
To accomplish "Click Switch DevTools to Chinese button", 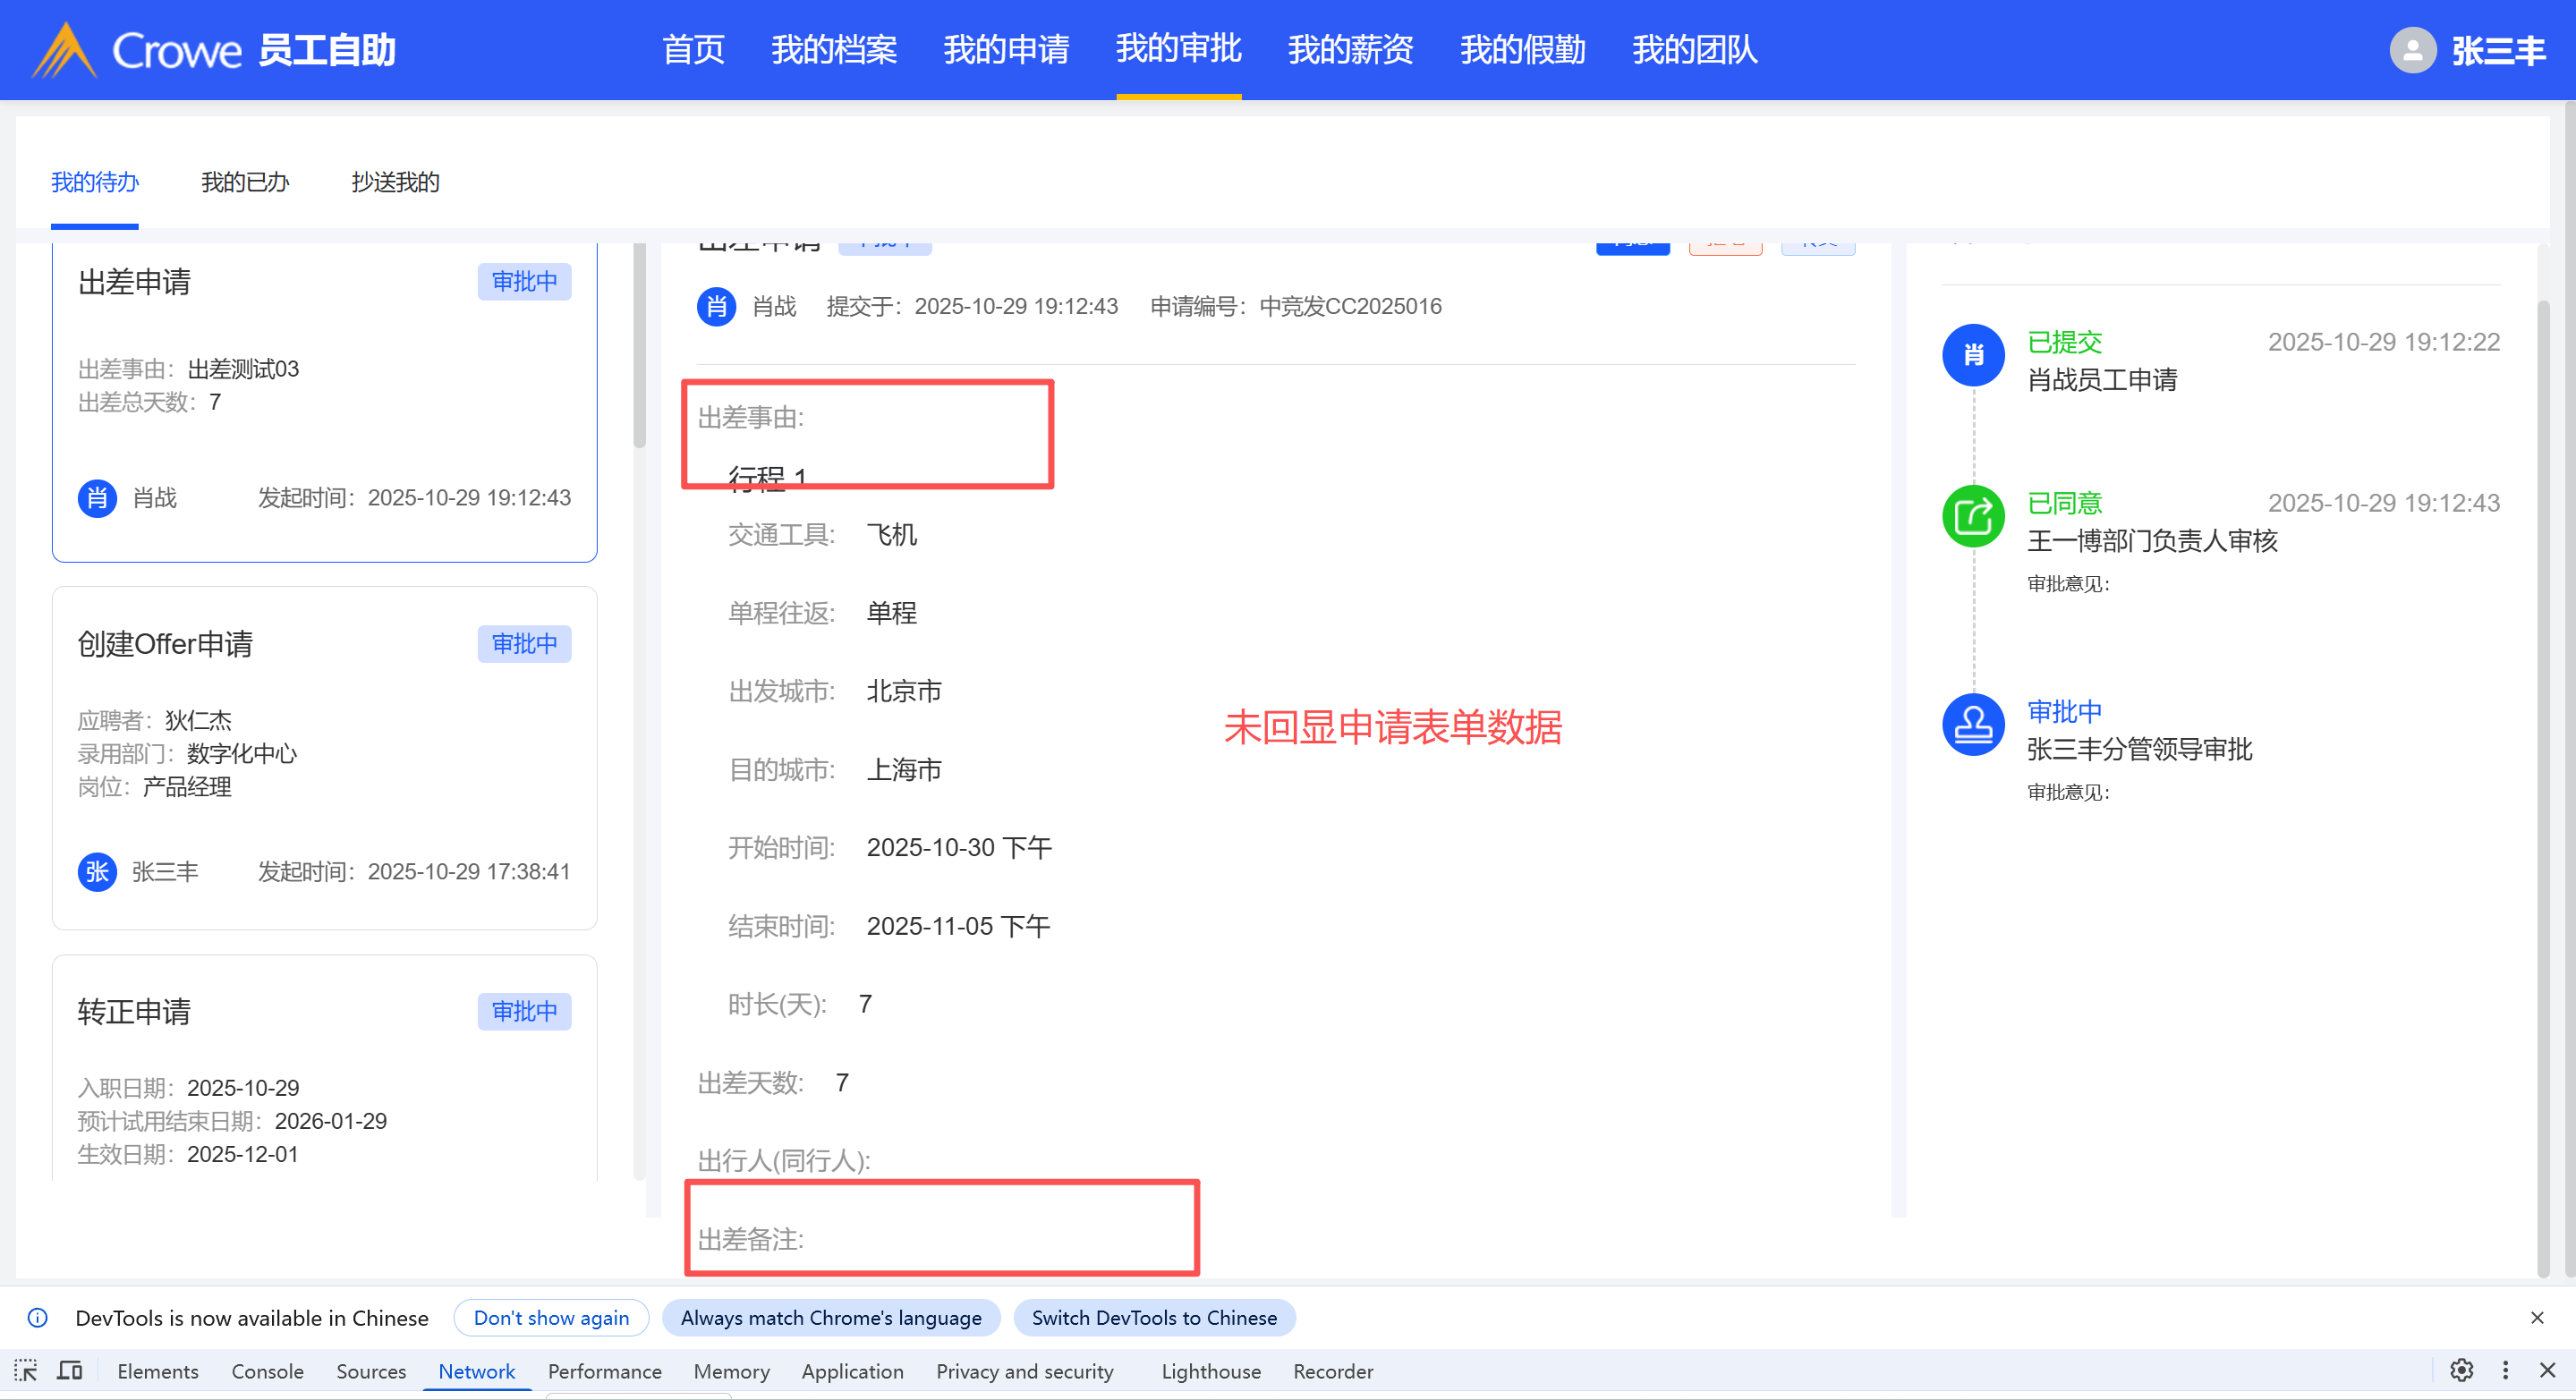I will tap(1153, 1317).
